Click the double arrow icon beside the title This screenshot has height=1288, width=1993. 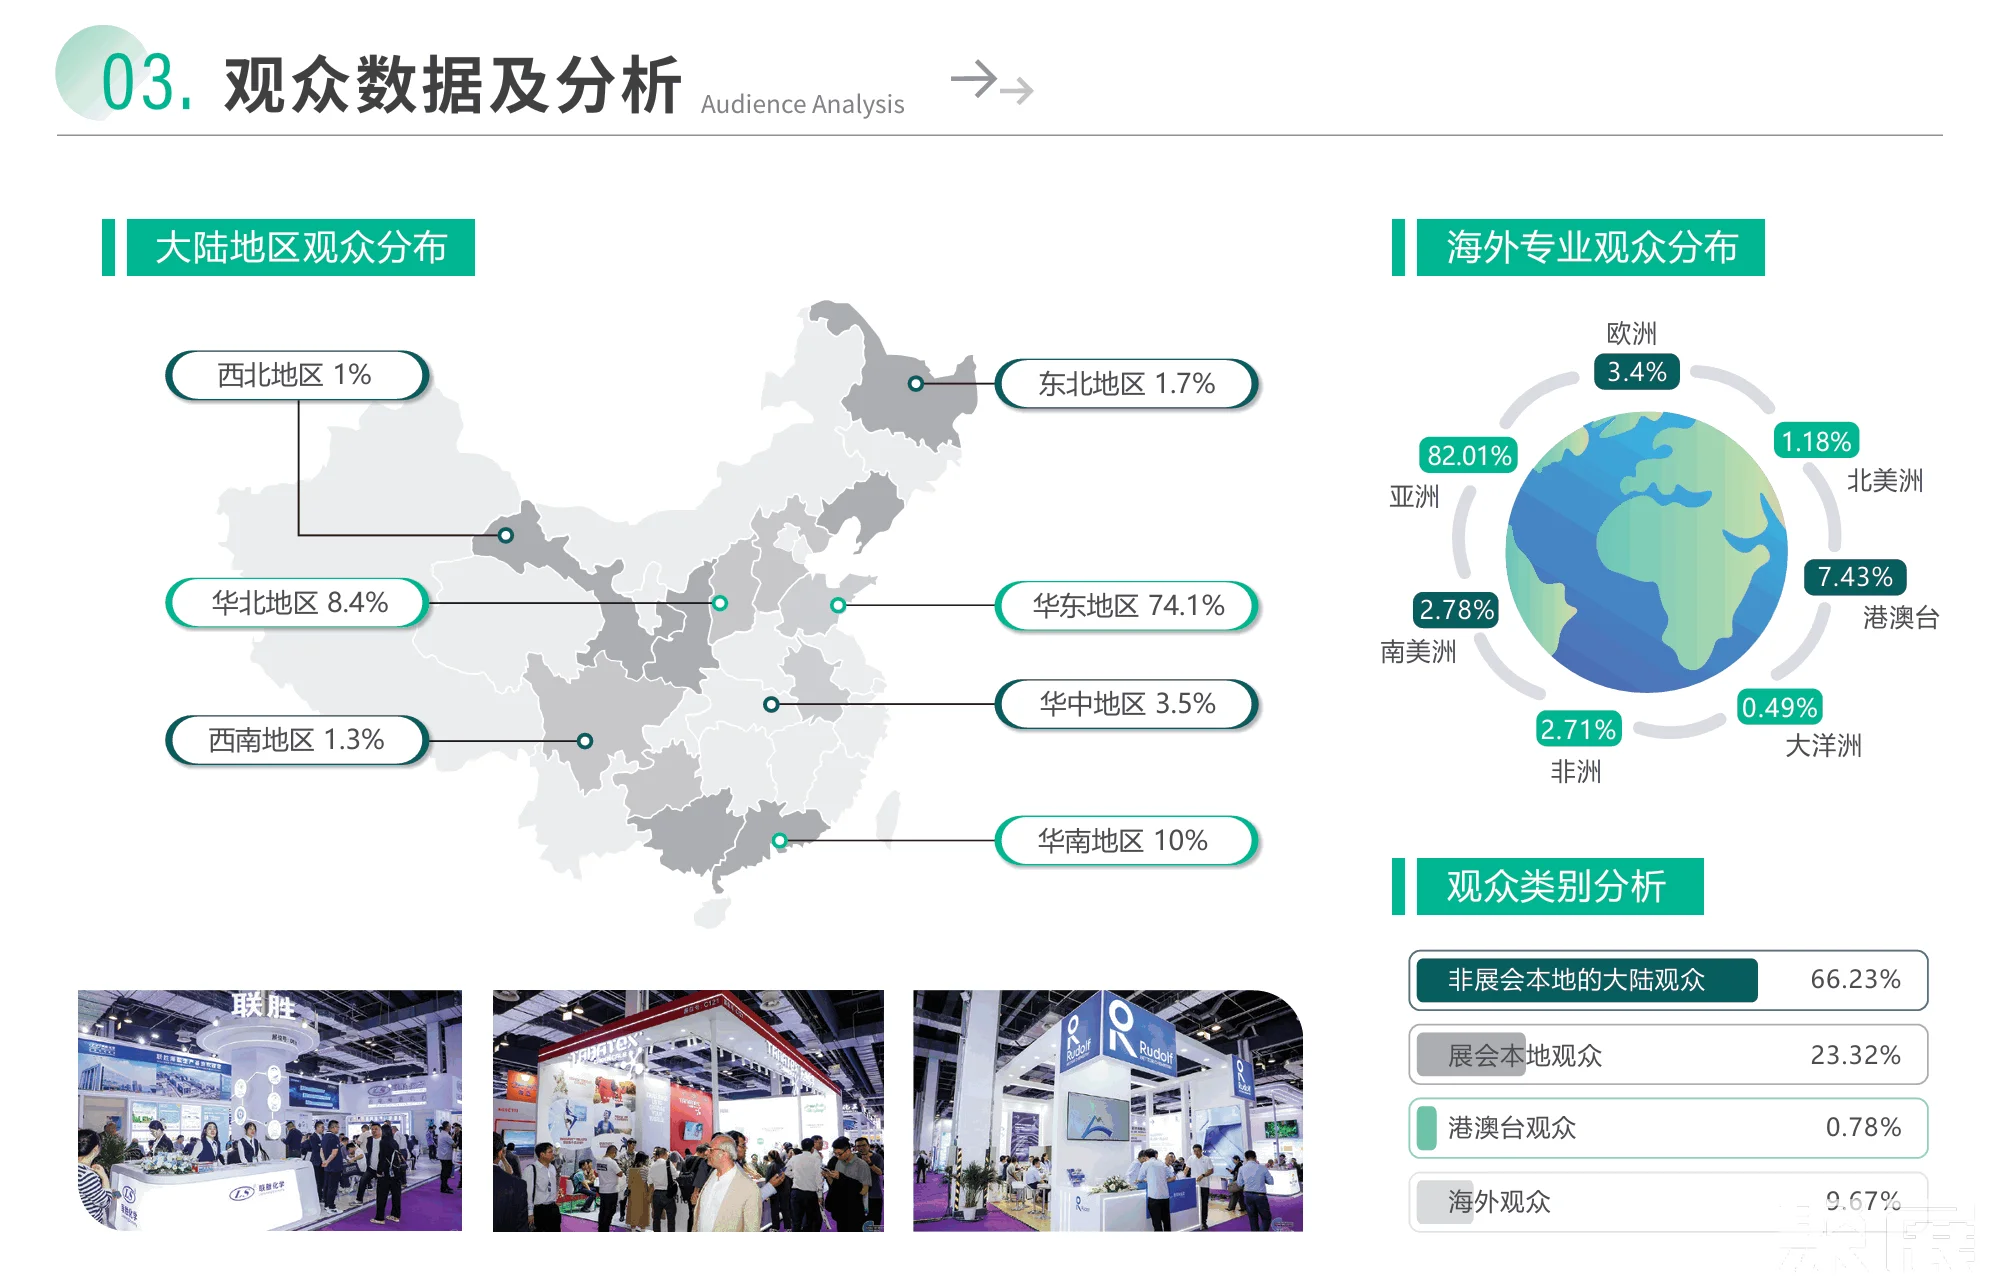[991, 82]
